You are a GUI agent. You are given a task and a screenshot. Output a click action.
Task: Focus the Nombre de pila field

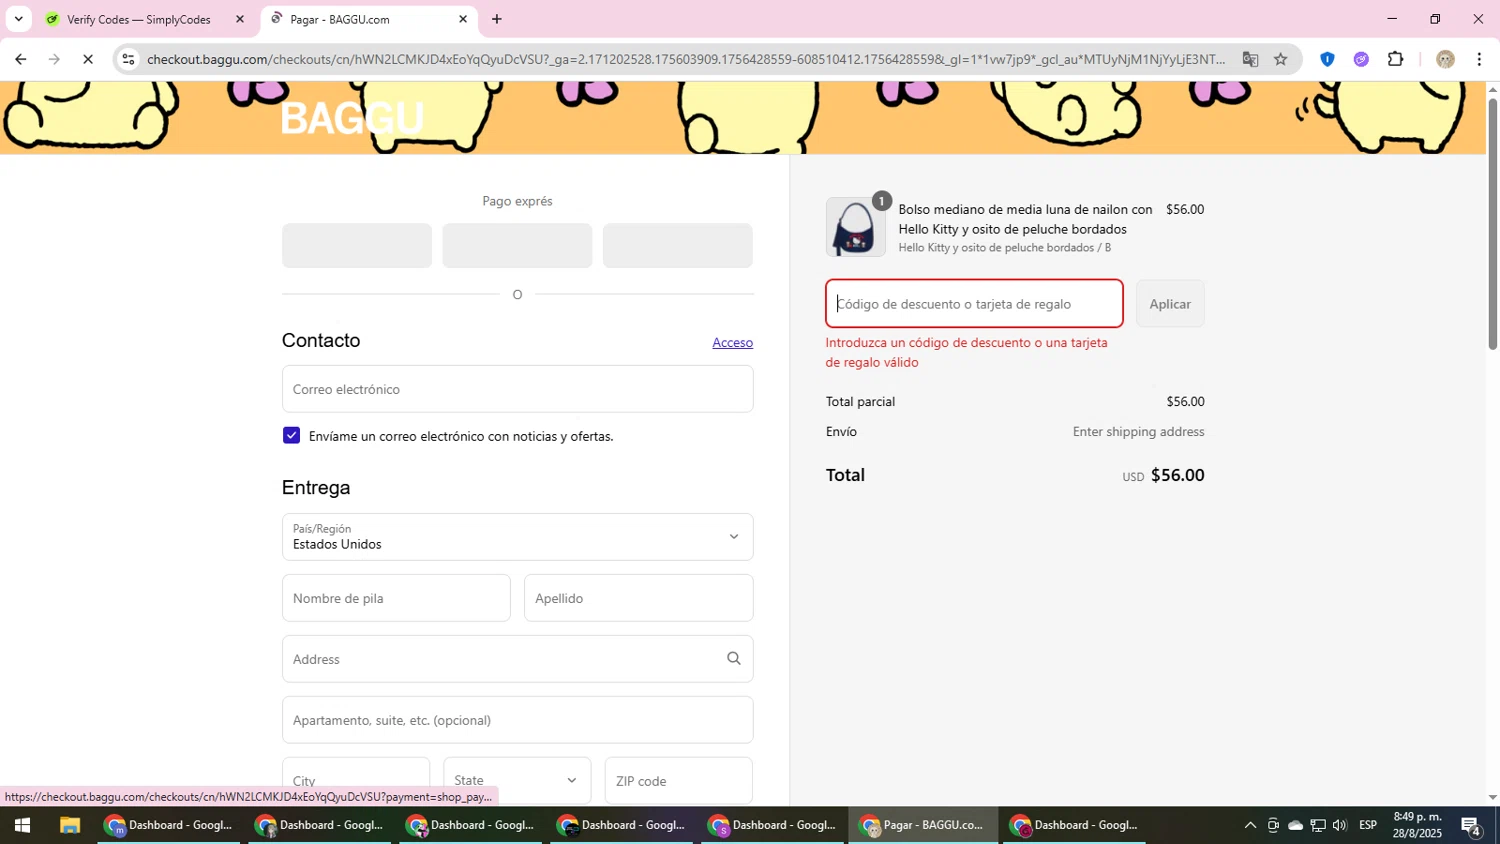(396, 598)
